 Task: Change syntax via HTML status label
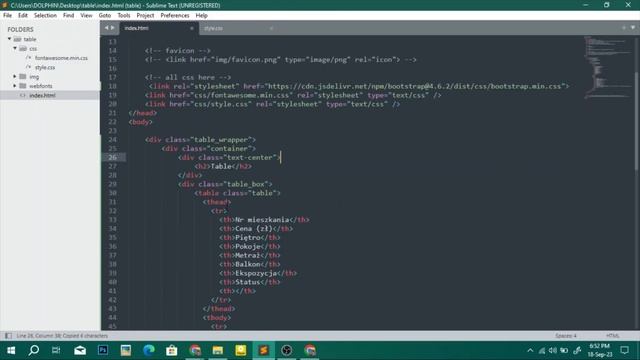tap(613, 336)
